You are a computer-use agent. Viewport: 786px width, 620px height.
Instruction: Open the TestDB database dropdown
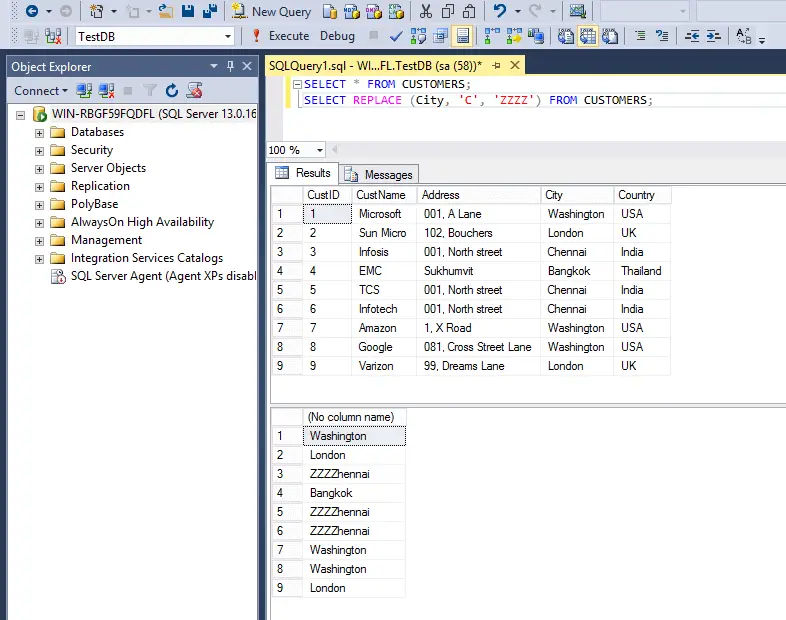click(228, 37)
